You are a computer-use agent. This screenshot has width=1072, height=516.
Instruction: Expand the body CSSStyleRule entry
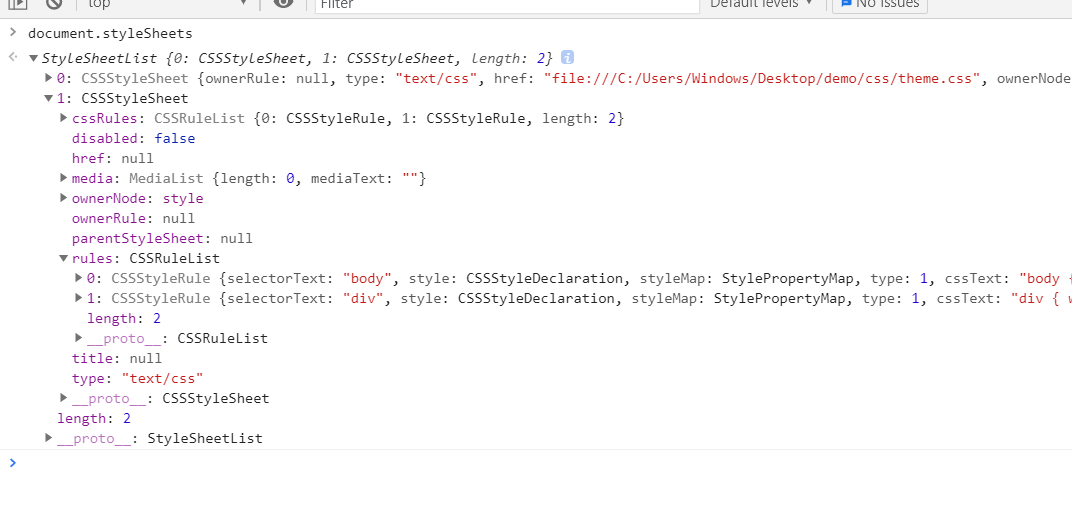(x=79, y=278)
